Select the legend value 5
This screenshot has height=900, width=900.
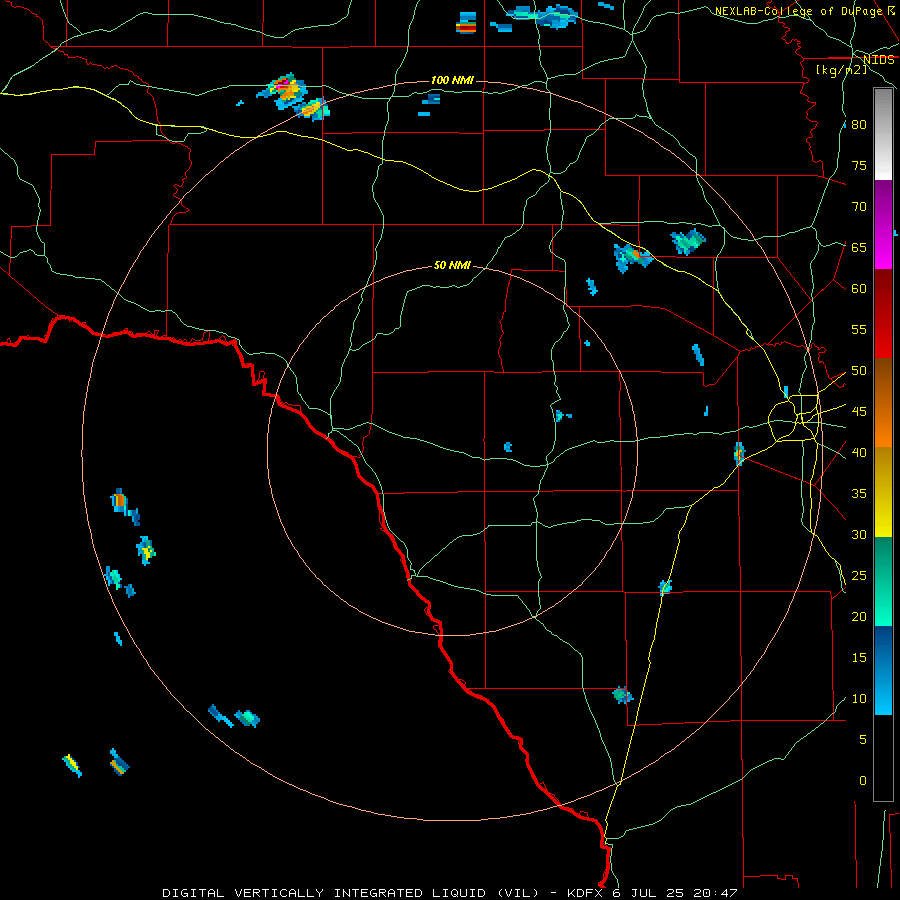(x=863, y=740)
